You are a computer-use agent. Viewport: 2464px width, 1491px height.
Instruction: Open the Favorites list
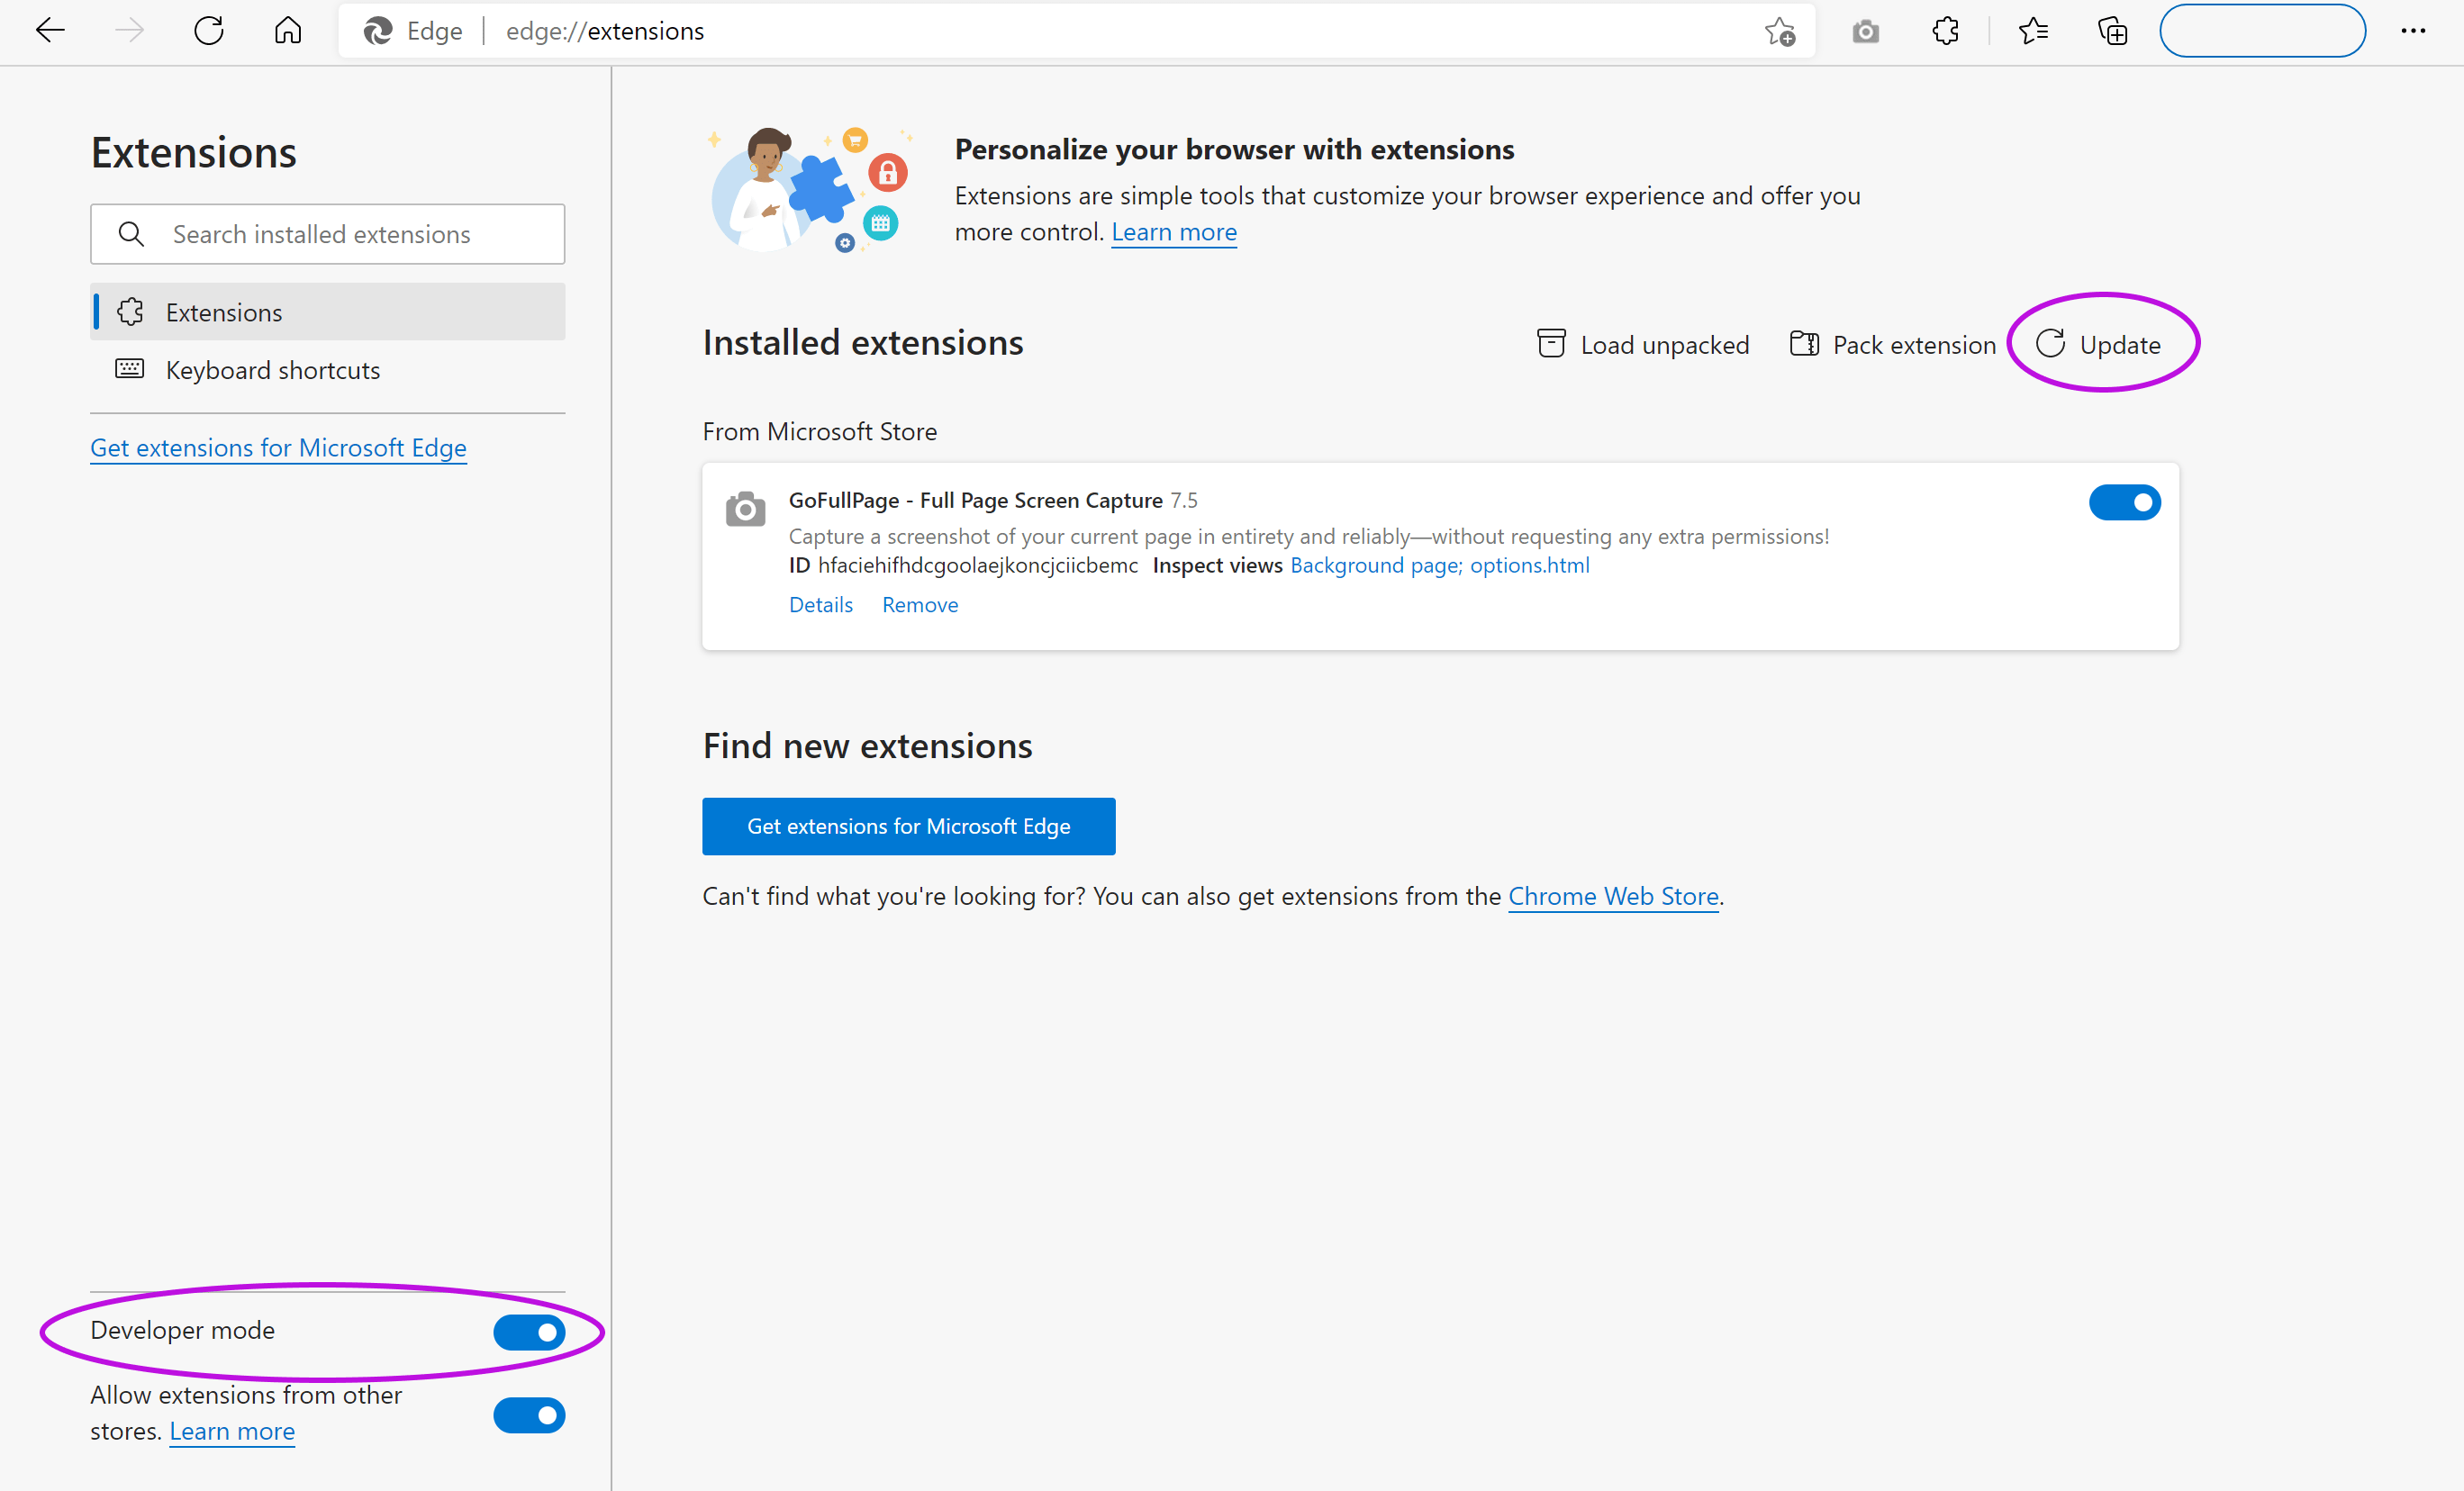[2033, 31]
